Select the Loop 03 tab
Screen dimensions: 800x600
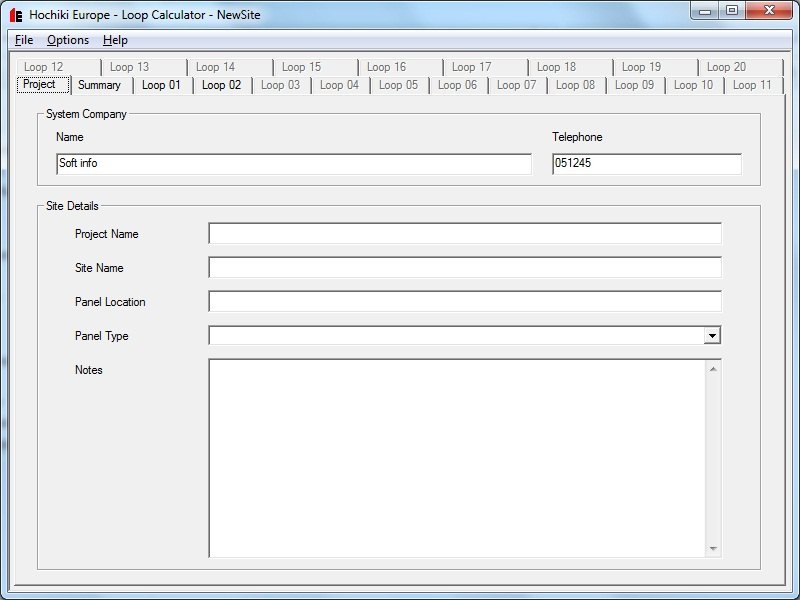pyautogui.click(x=281, y=85)
